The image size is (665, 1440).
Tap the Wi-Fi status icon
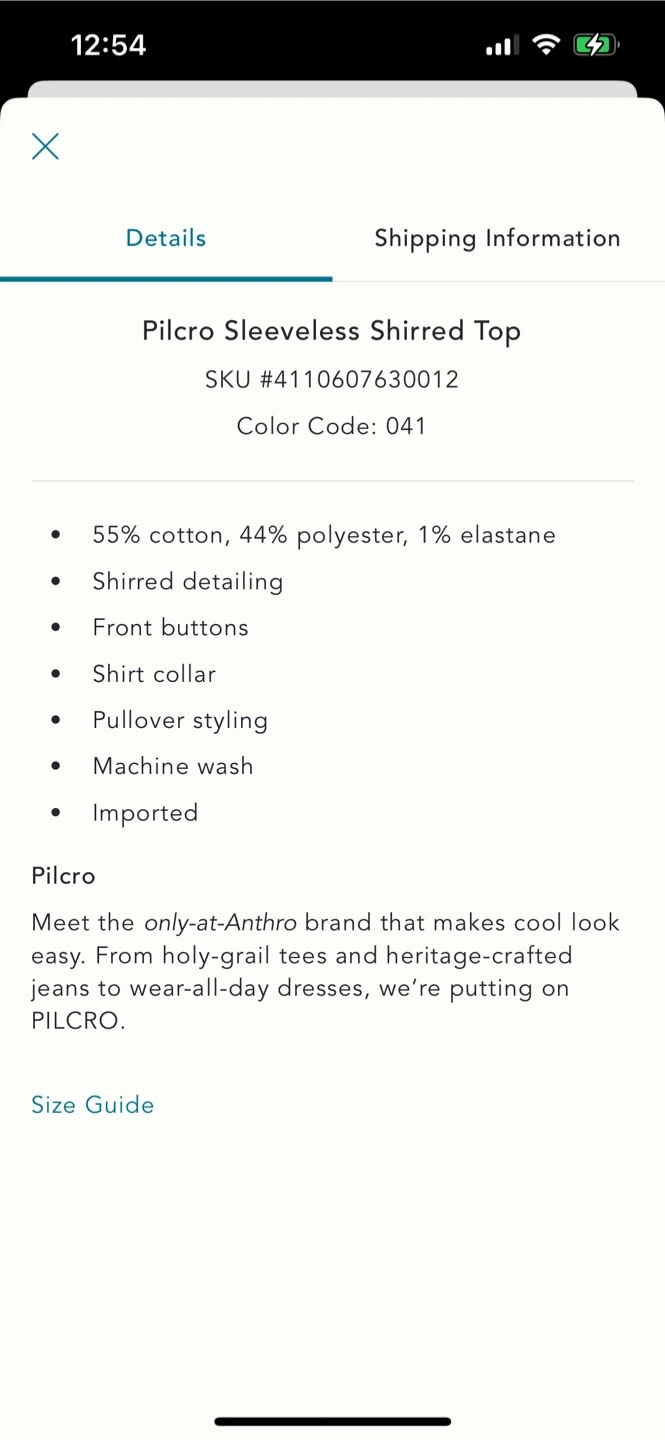(546, 45)
